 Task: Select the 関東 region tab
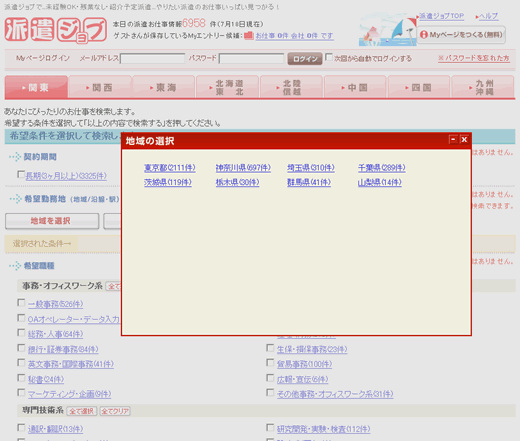click(x=36, y=87)
